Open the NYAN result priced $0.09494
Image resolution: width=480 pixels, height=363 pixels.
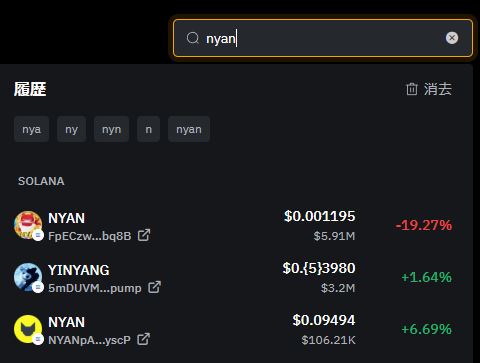pyautogui.click(x=233, y=329)
